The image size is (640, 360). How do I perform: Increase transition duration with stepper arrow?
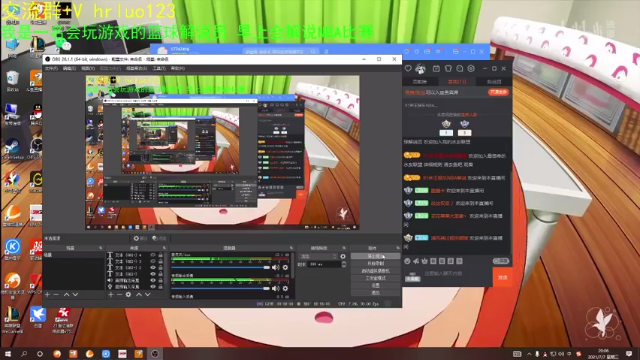coord(344,263)
